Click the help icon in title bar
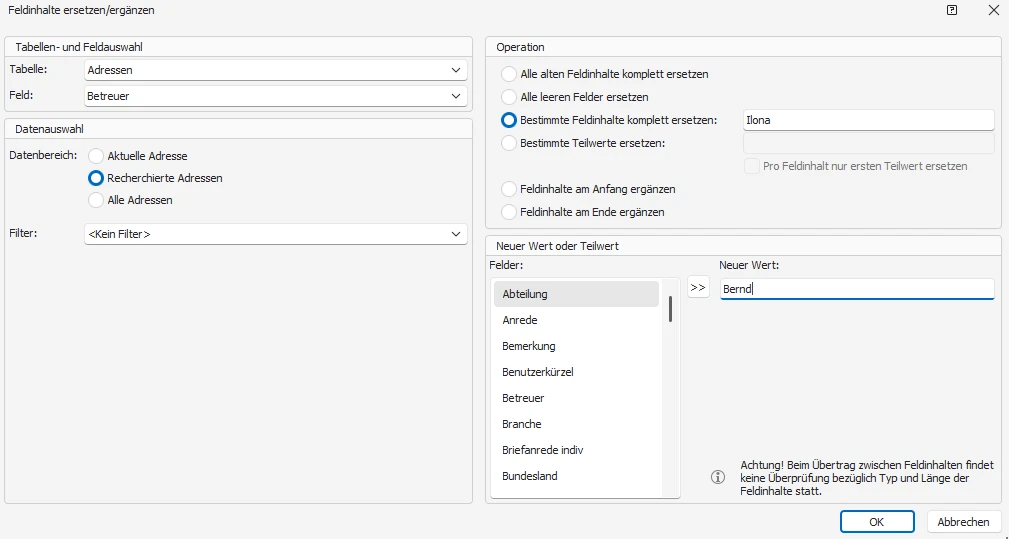Viewport: 1009px width, 539px height. [x=952, y=10]
